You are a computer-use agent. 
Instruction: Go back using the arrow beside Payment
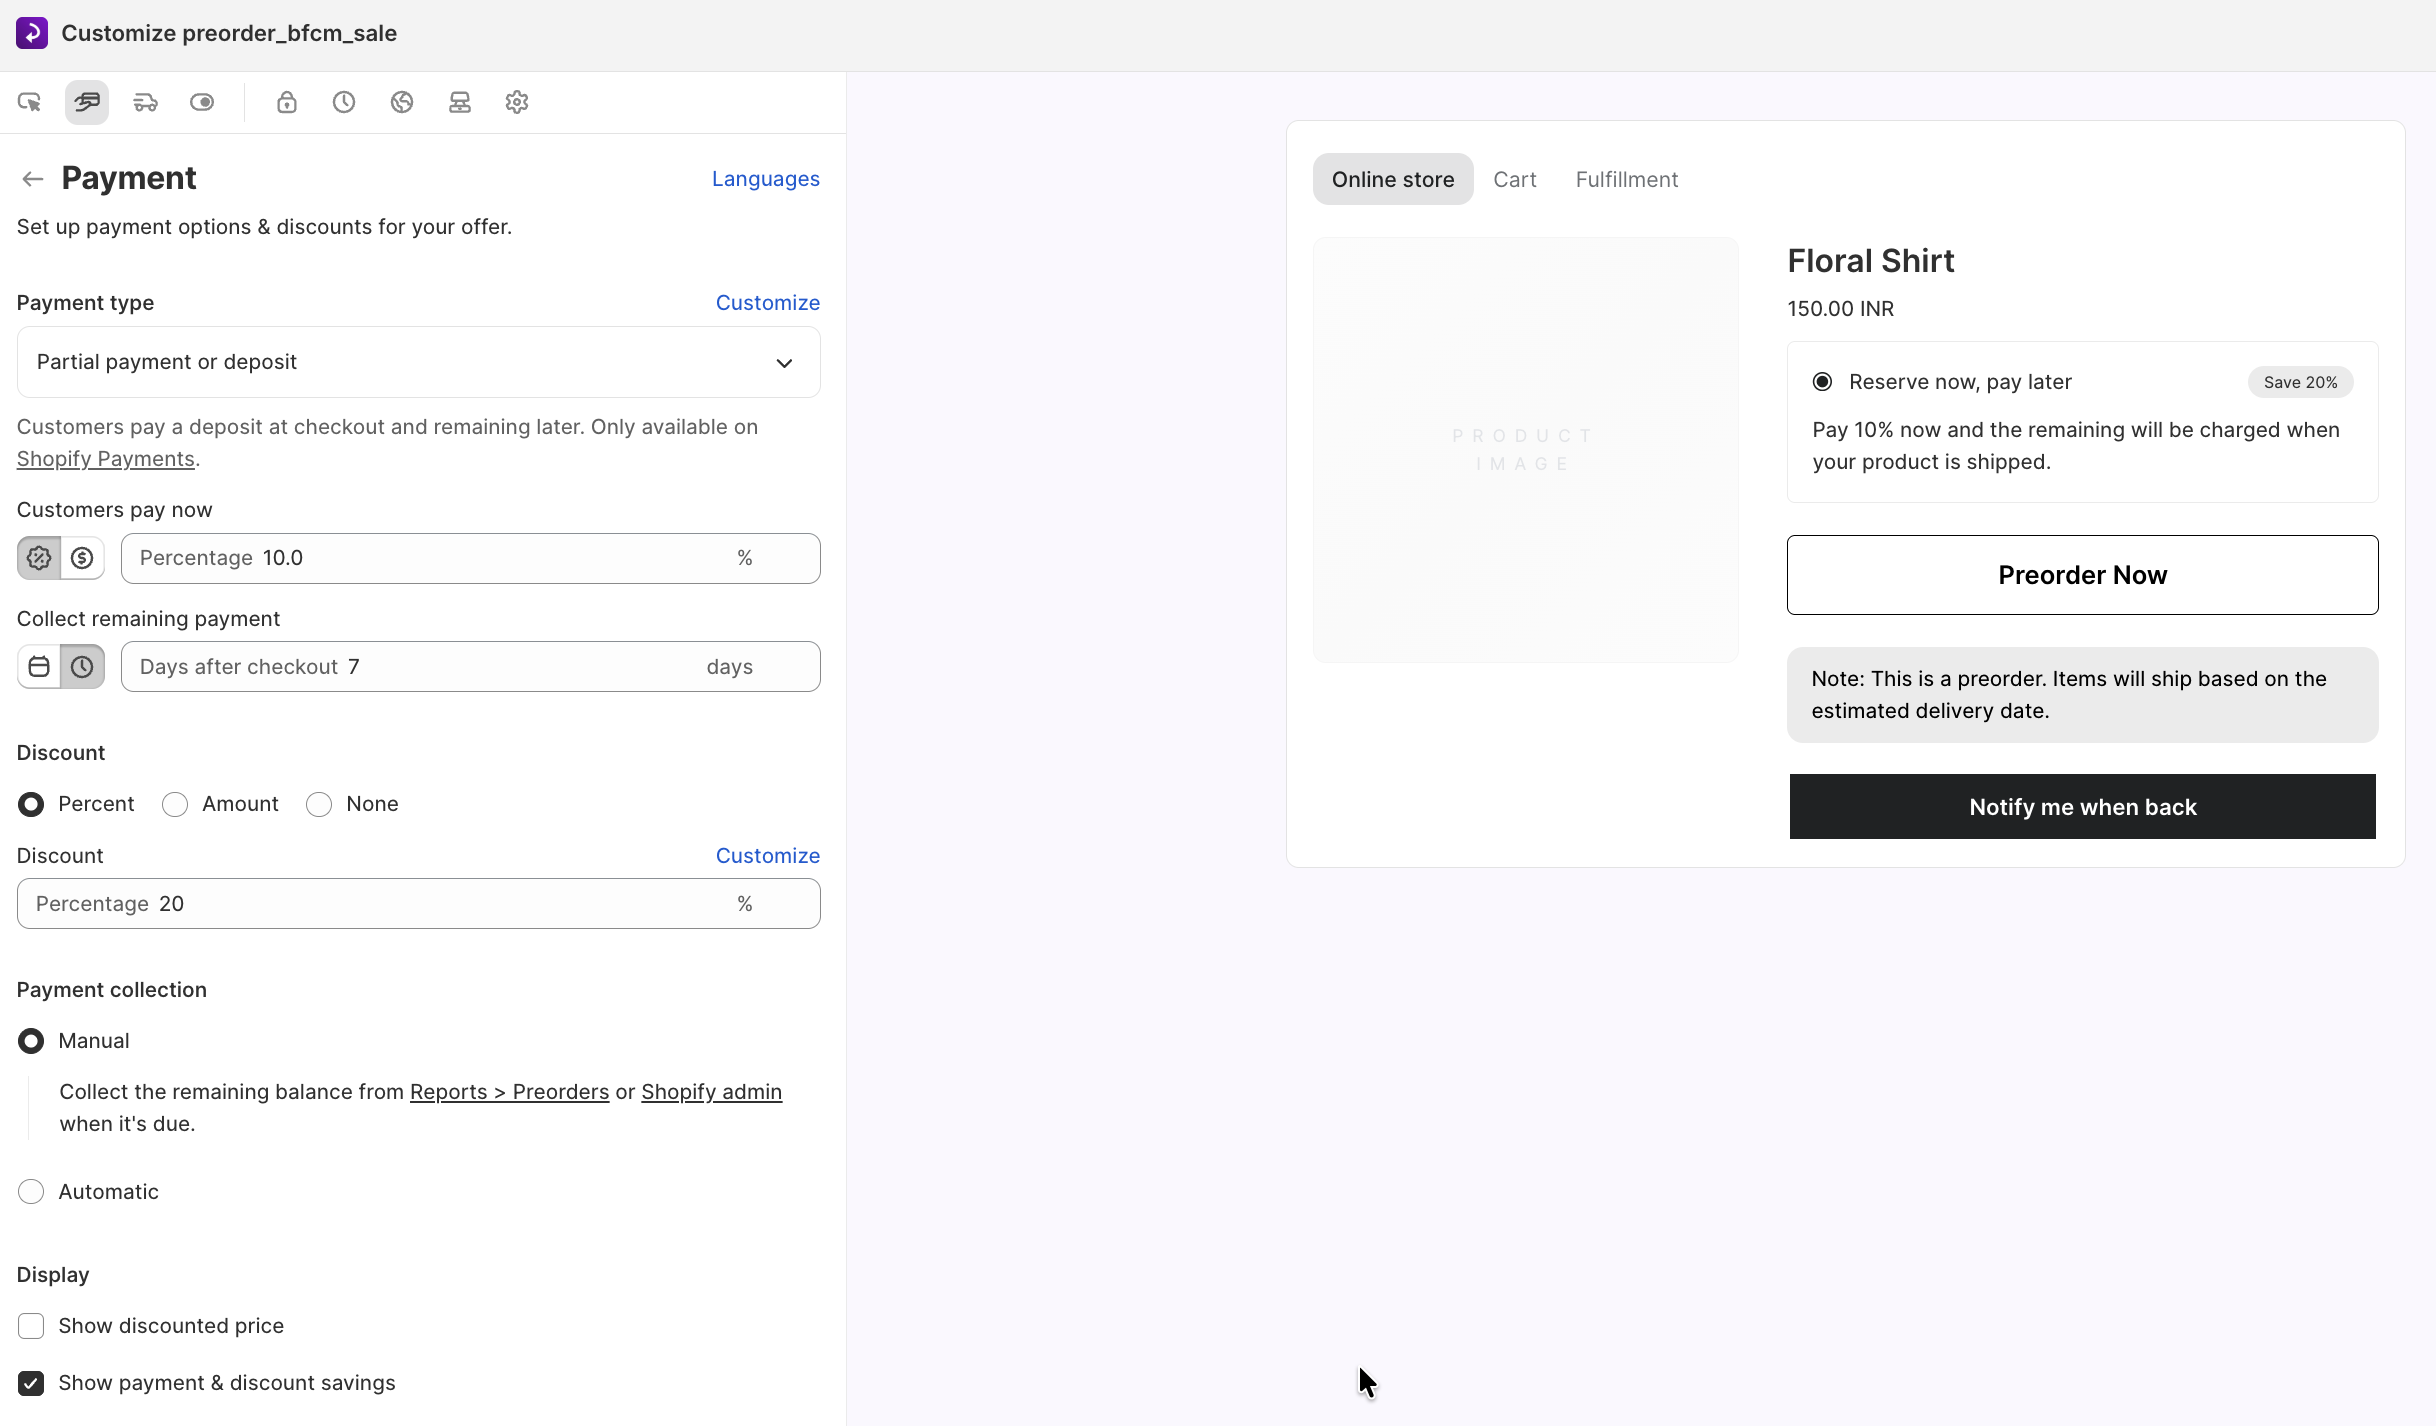(x=32, y=179)
